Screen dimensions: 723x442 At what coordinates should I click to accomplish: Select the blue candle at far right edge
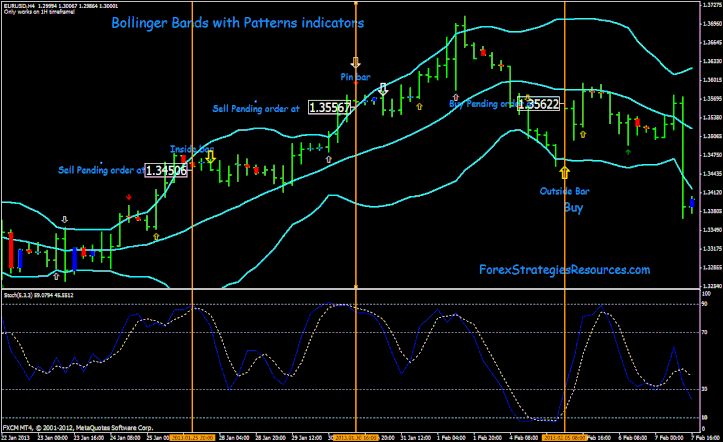(x=692, y=203)
